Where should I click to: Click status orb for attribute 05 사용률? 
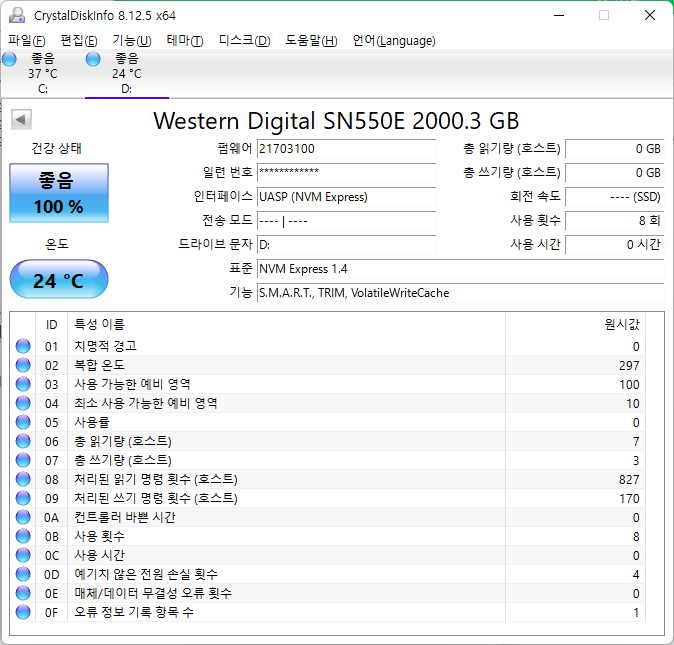(23, 422)
